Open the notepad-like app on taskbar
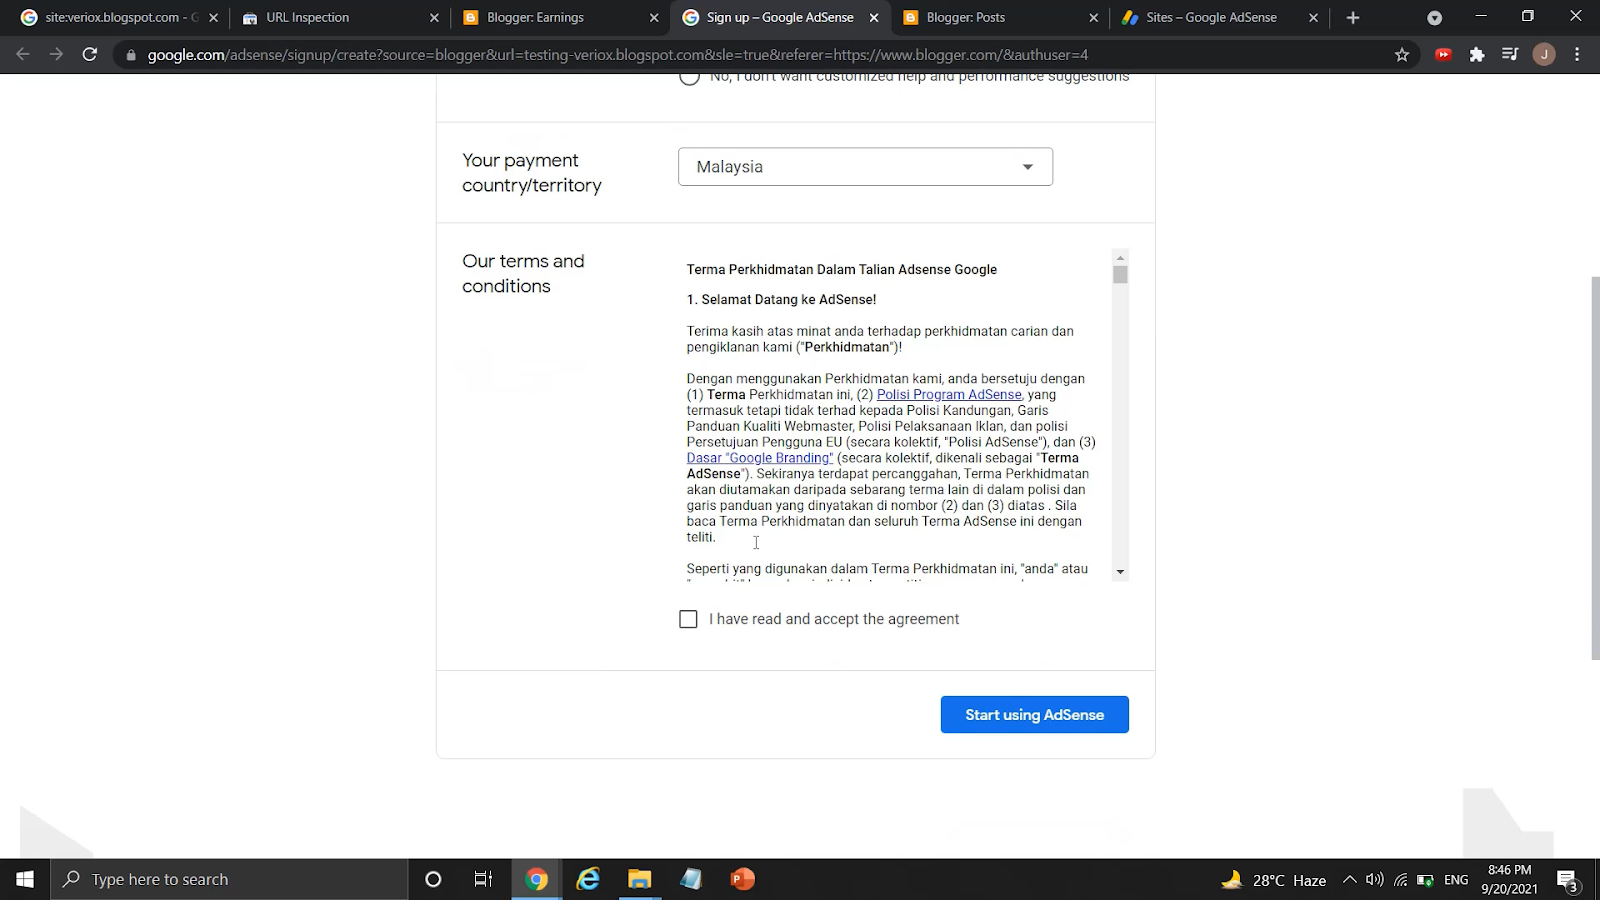Screen dimensions: 1600x900 click(691, 879)
